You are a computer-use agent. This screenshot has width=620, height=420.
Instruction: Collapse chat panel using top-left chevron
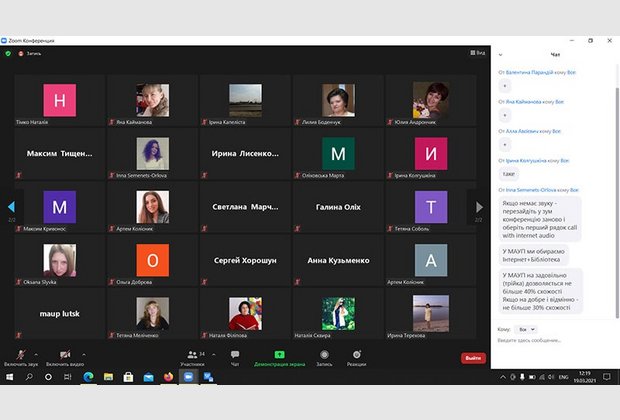(x=500, y=54)
